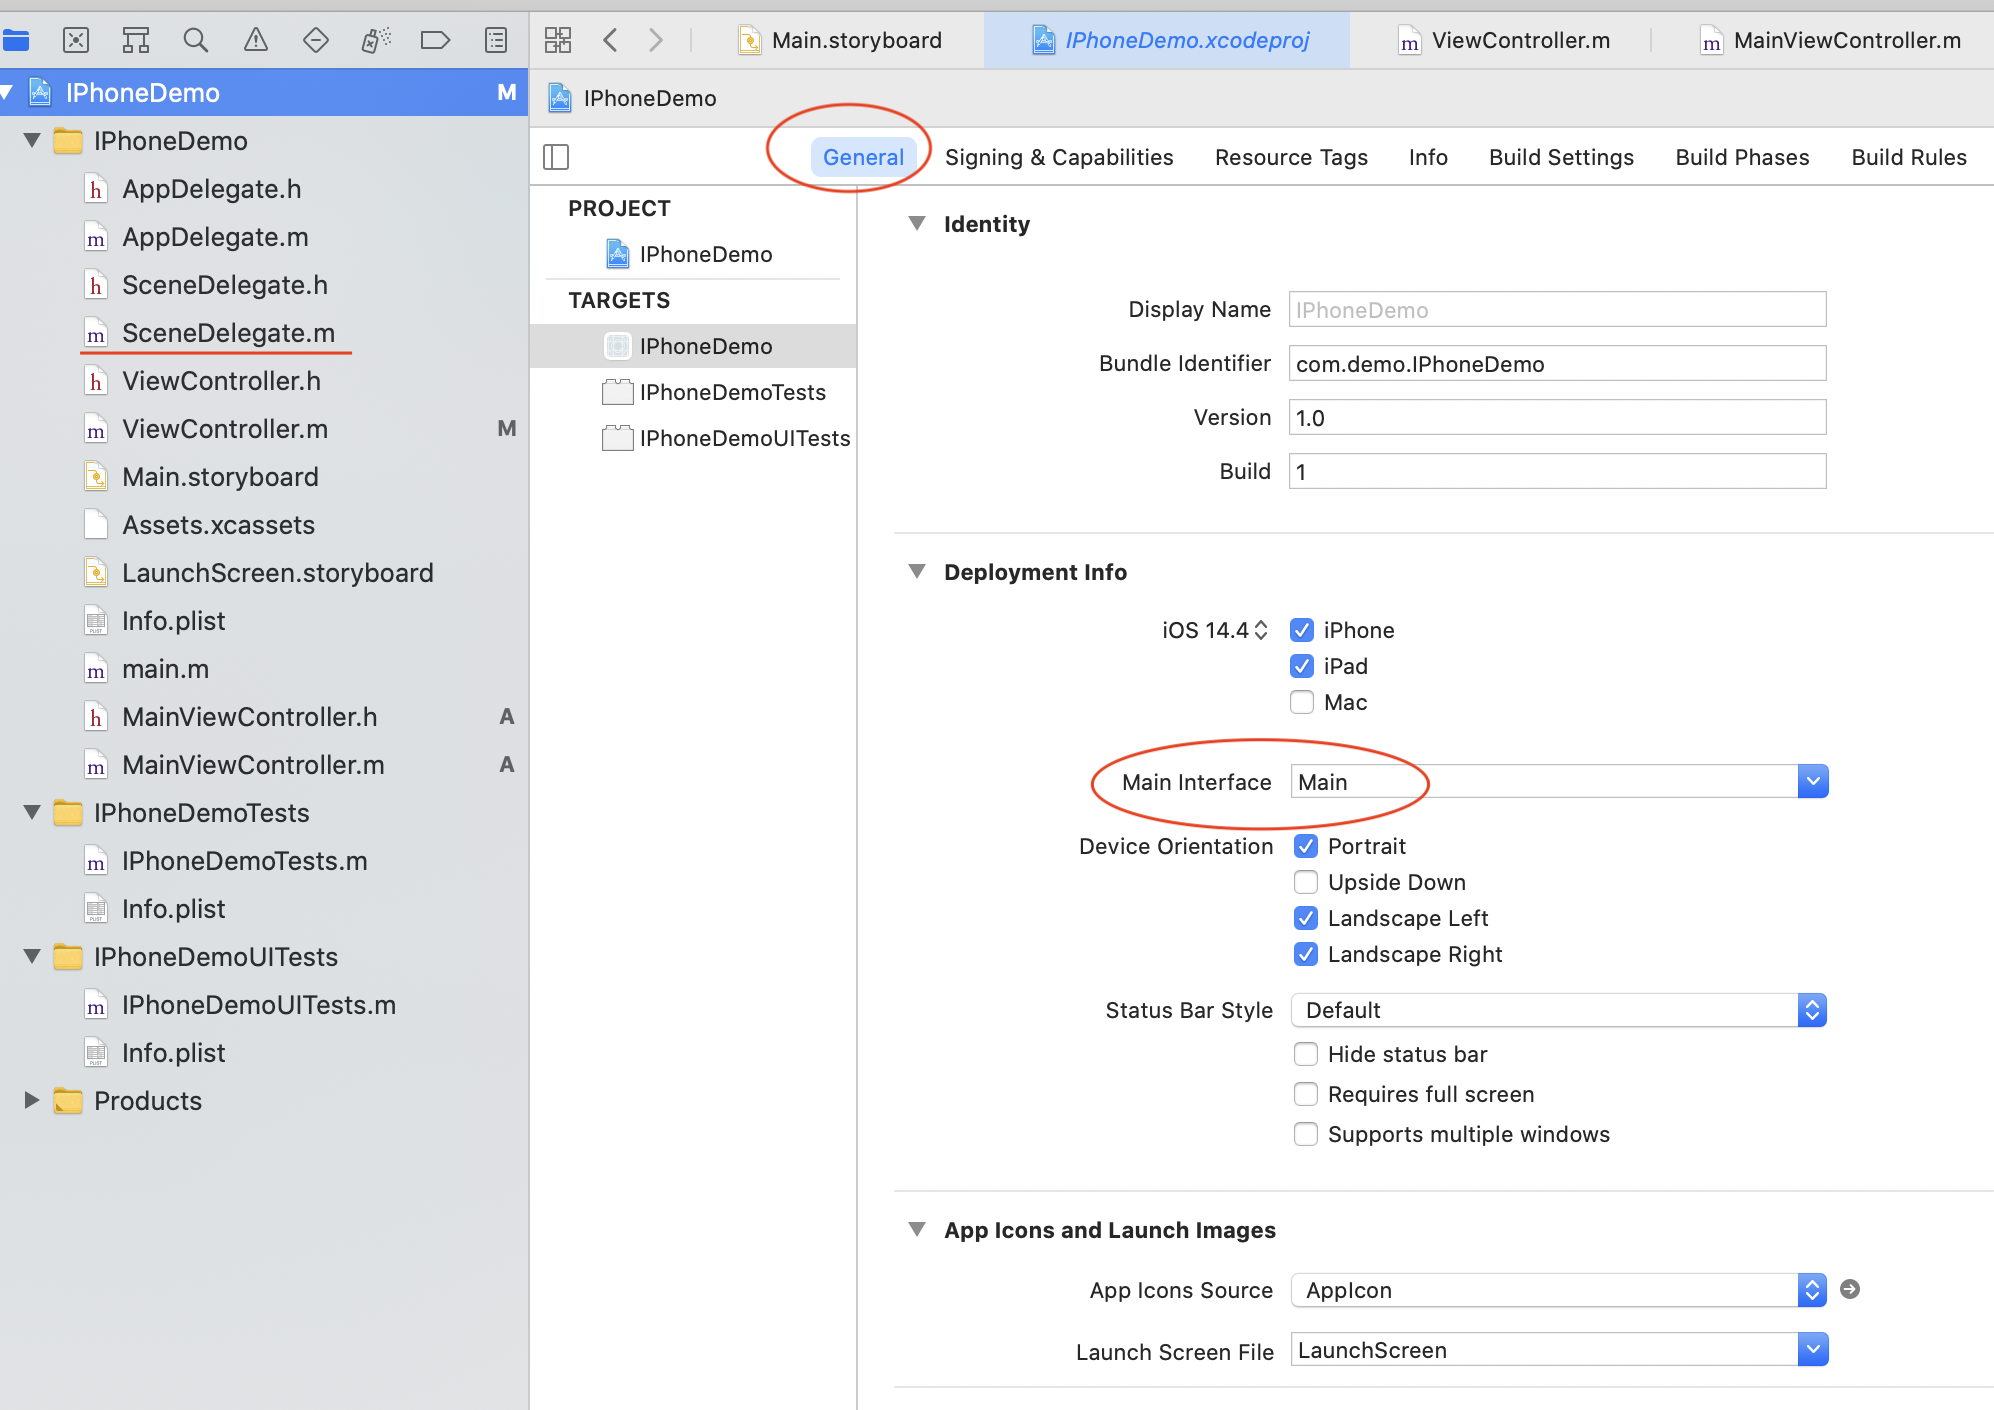Open the source control navigator icon
Screen dimensions: 1994x1410
pos(76,40)
